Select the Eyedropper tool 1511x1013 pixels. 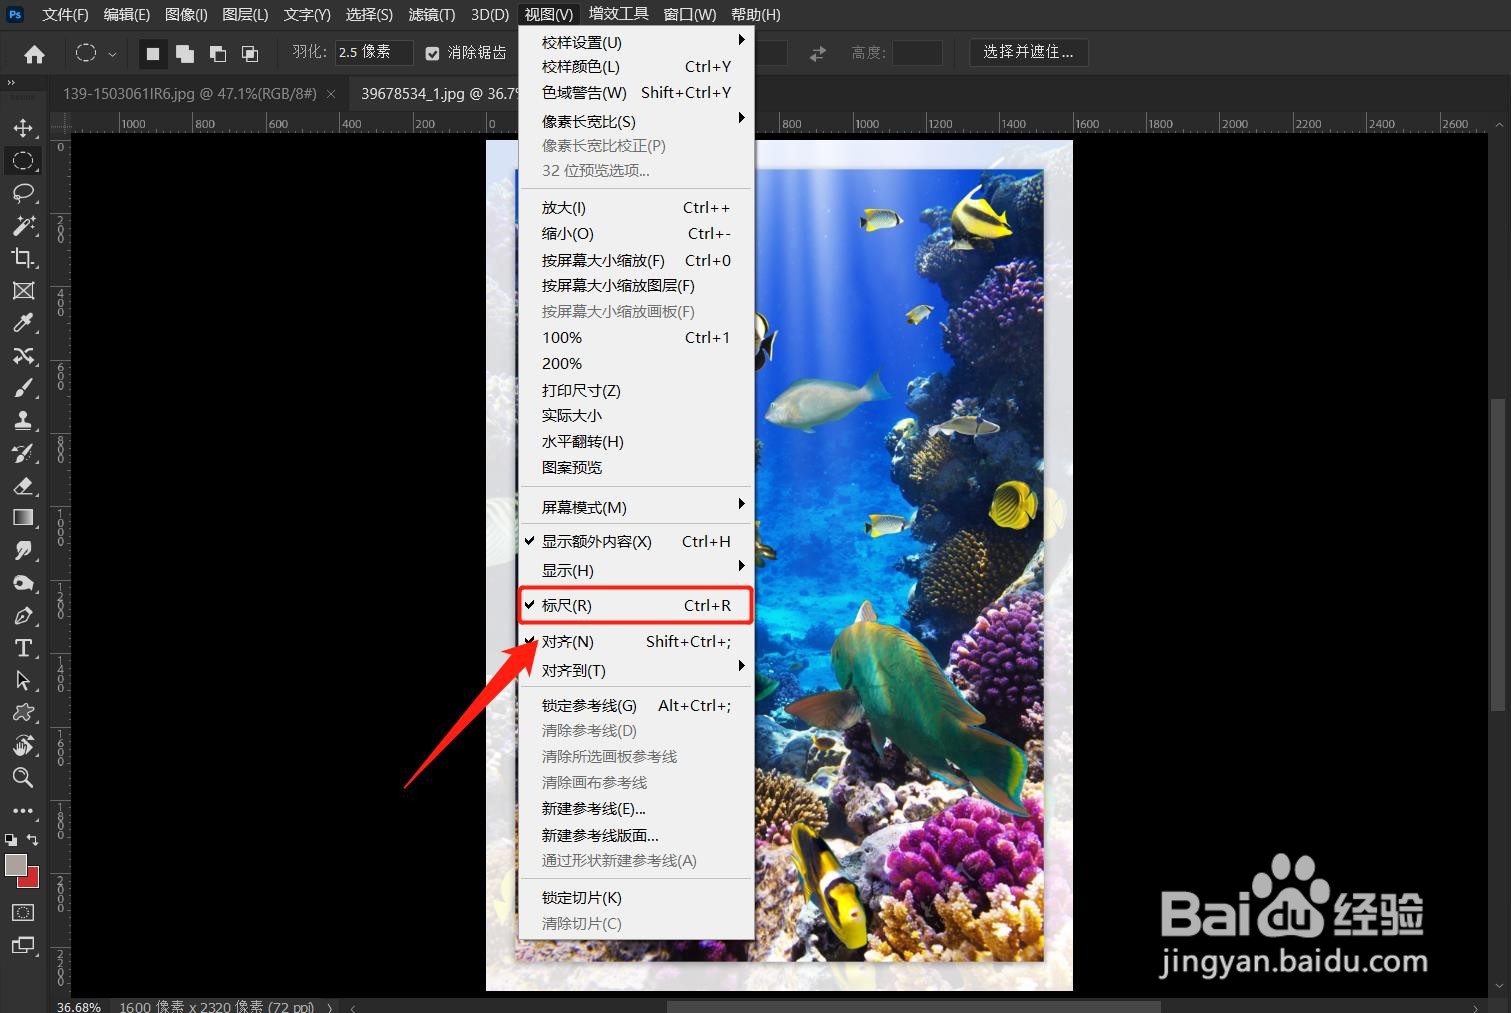[24, 322]
